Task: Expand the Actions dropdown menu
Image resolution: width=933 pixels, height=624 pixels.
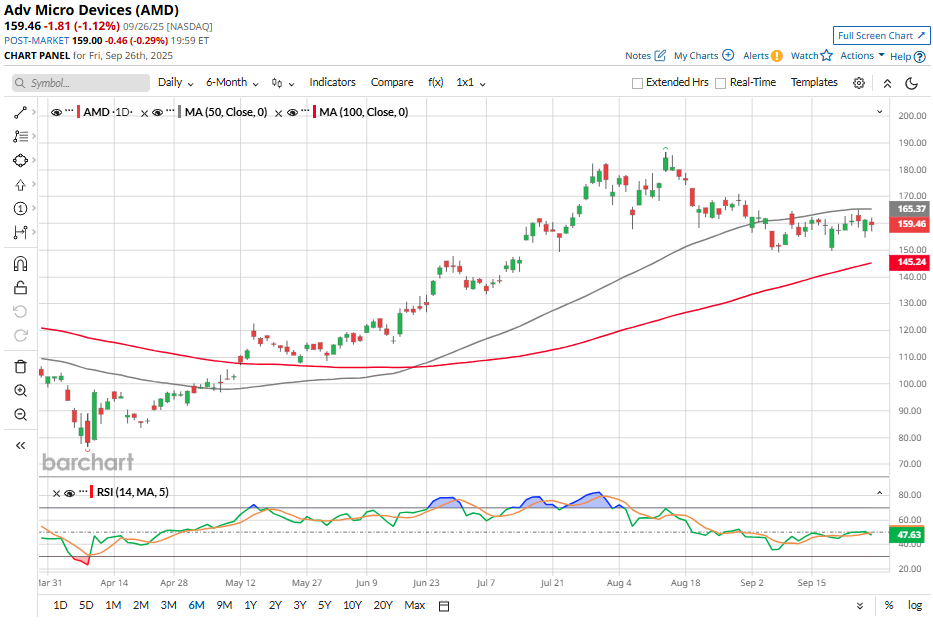Action: pos(861,56)
